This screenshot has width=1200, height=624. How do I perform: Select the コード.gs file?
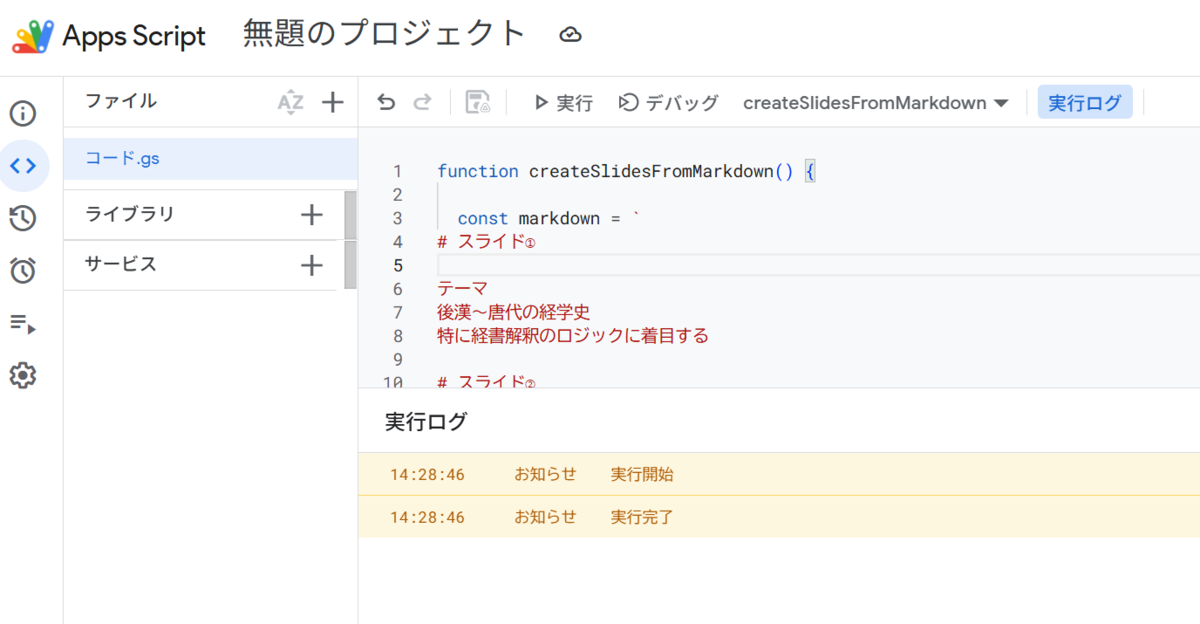tap(210, 159)
